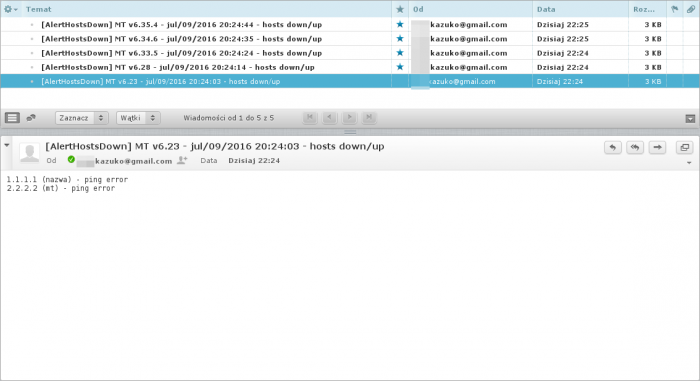This screenshot has width=700, height=381.
Task: Click the message subject heading in preview
Action: (x=215, y=146)
